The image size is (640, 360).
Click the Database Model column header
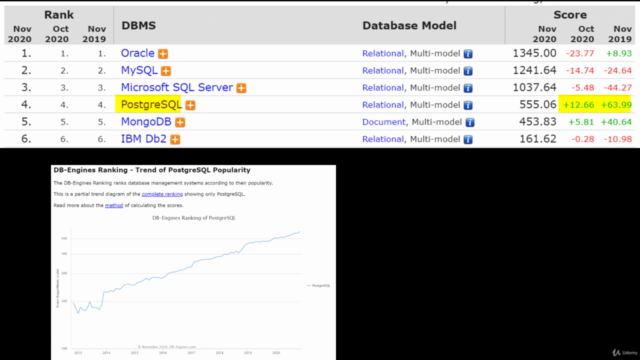tap(409, 25)
